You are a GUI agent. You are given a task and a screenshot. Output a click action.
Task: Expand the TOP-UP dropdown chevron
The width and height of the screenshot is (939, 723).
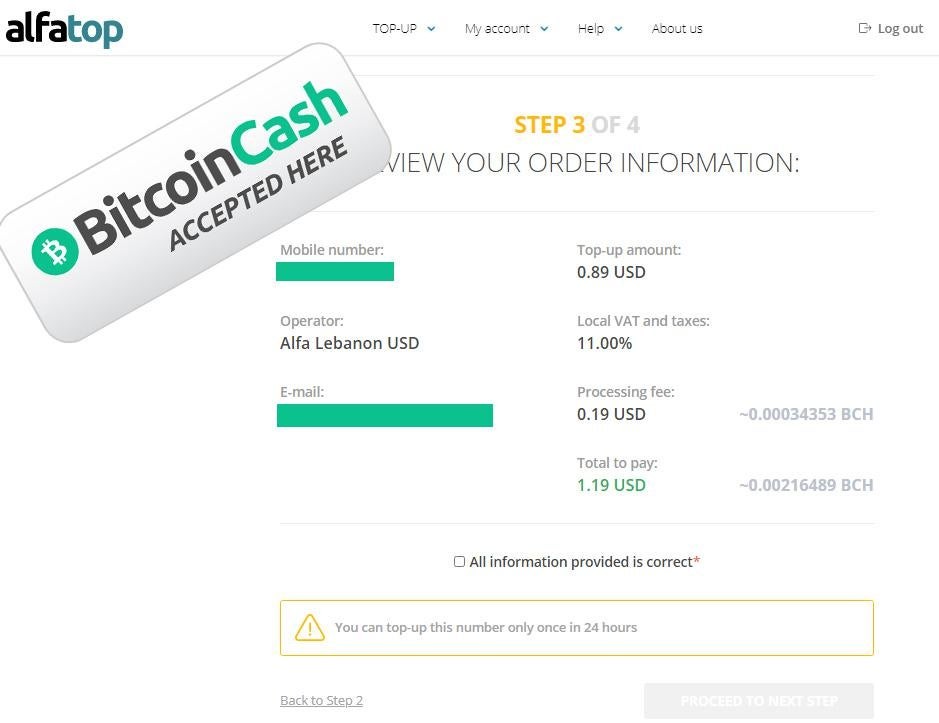431,29
